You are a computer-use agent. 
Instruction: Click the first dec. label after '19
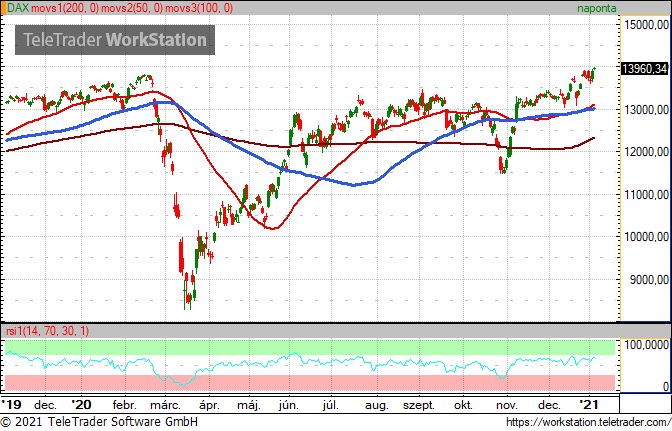(45, 405)
